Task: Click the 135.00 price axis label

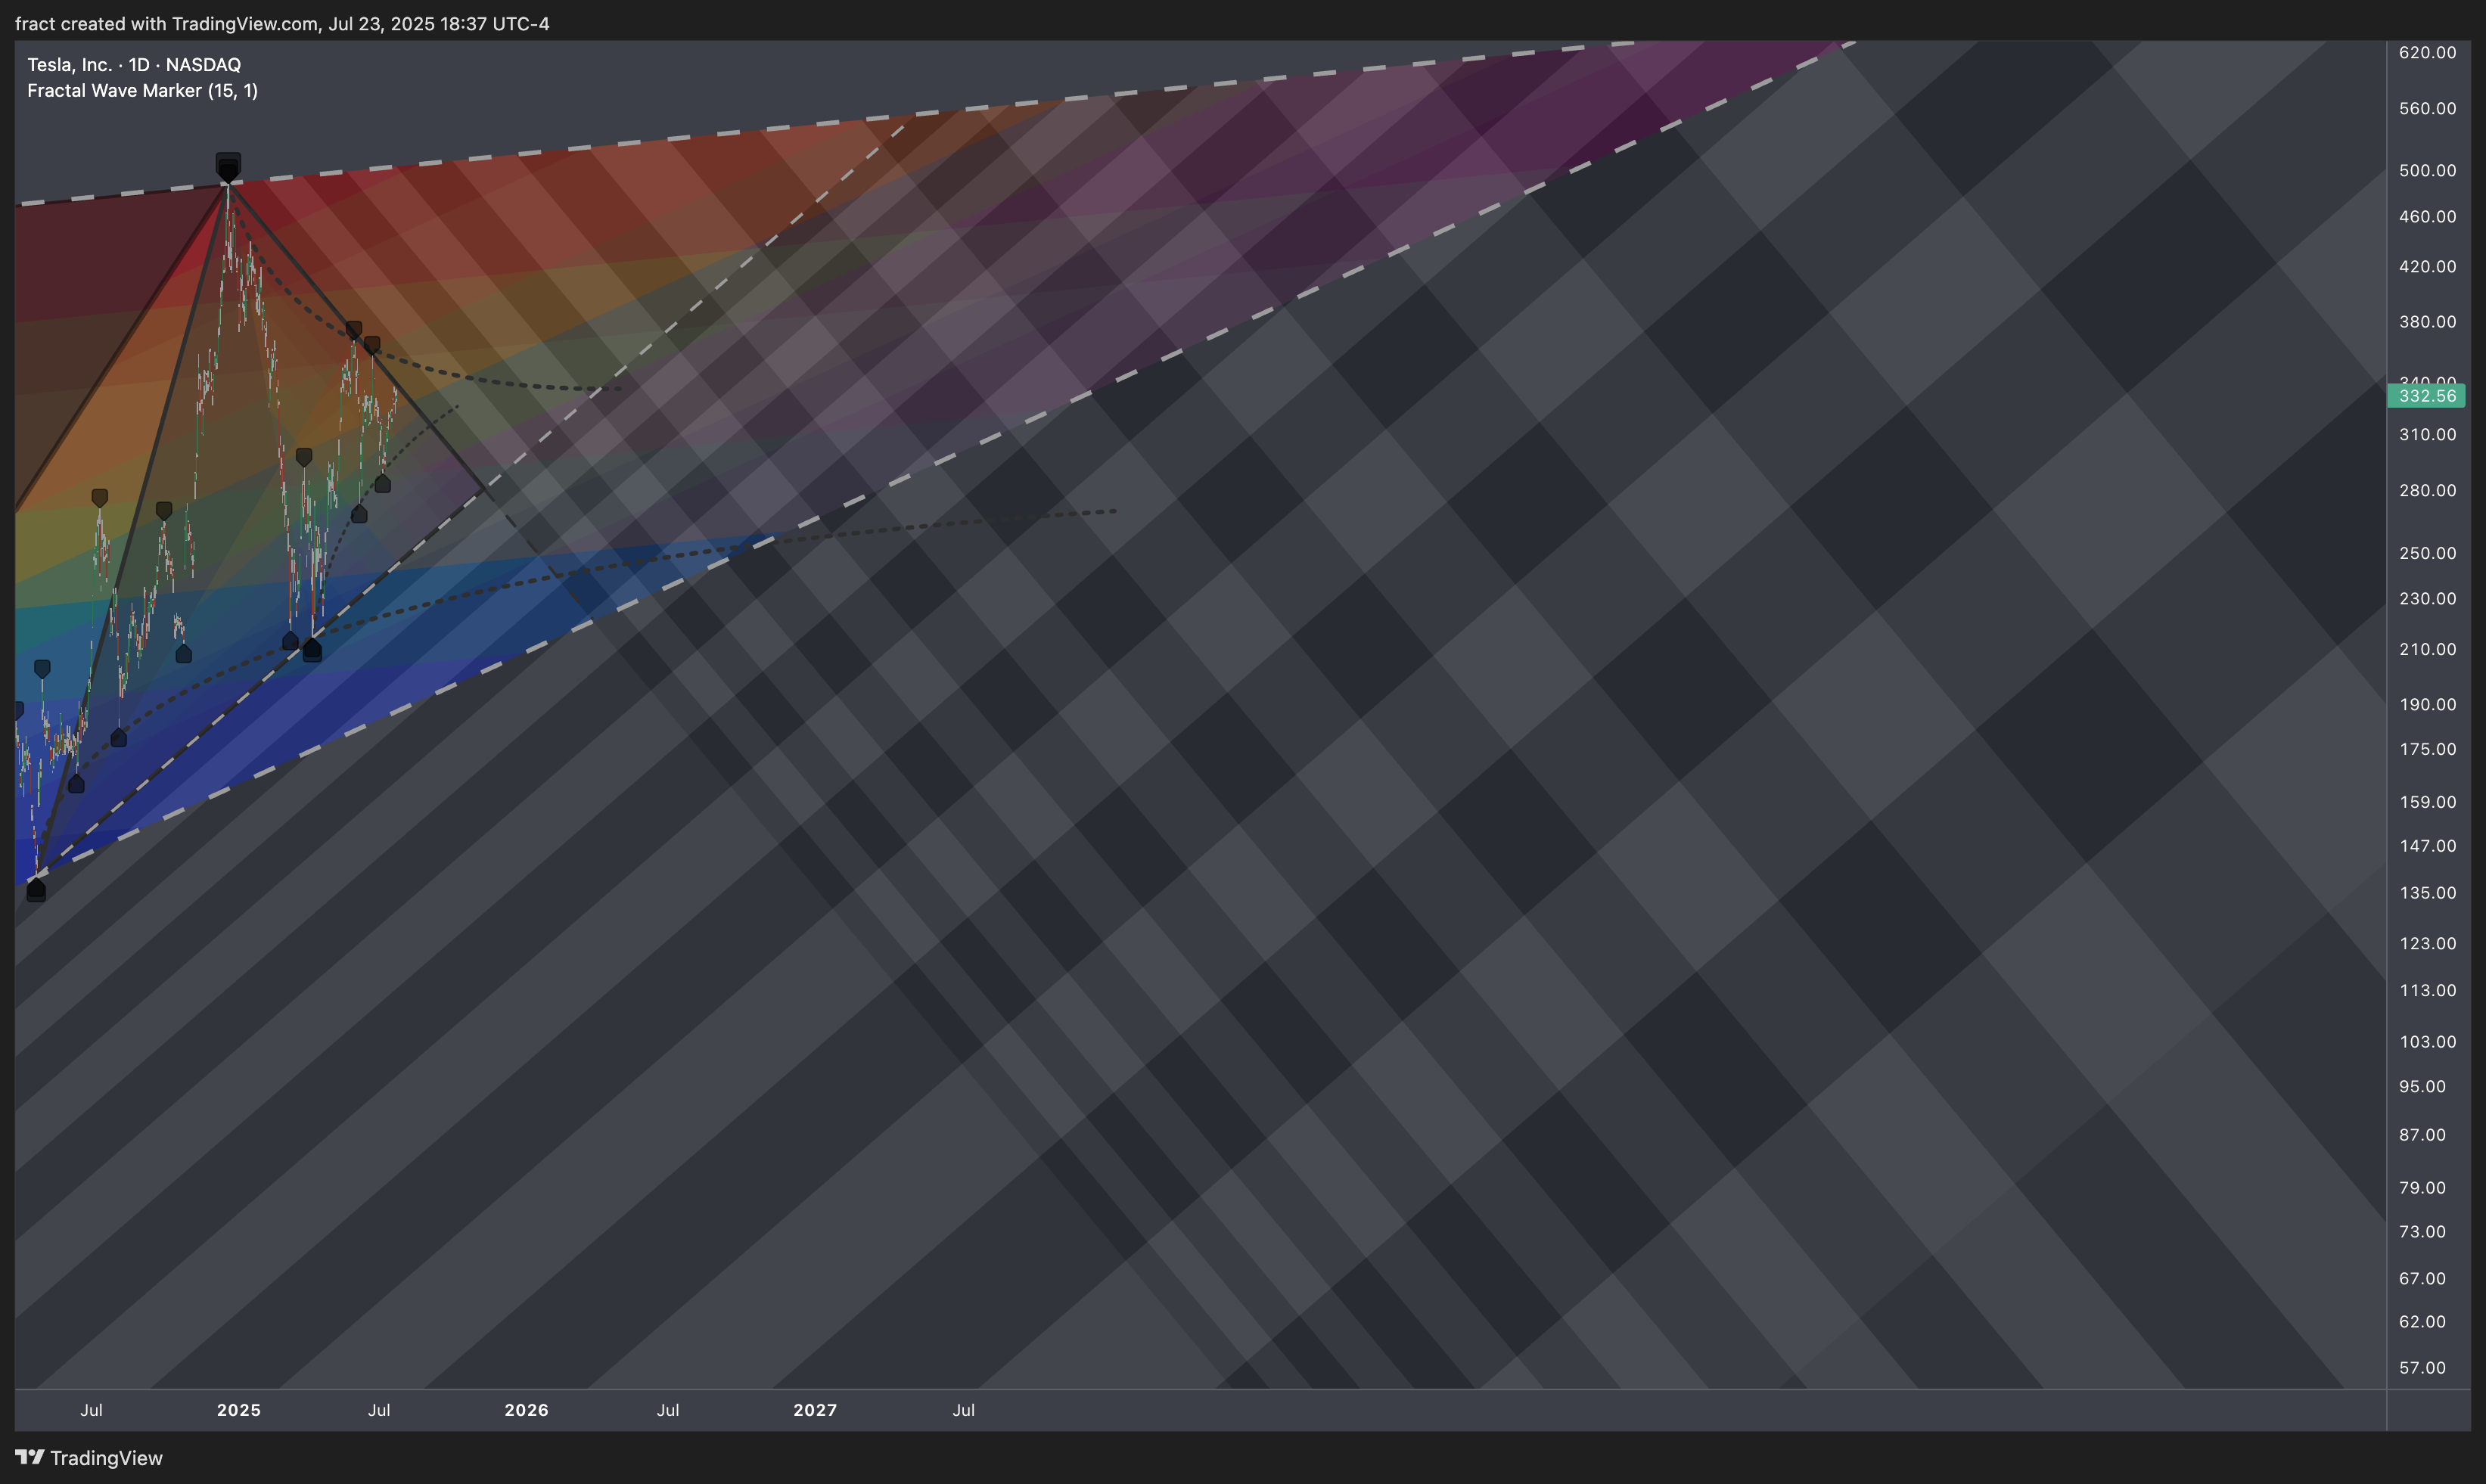Action: 2427,893
